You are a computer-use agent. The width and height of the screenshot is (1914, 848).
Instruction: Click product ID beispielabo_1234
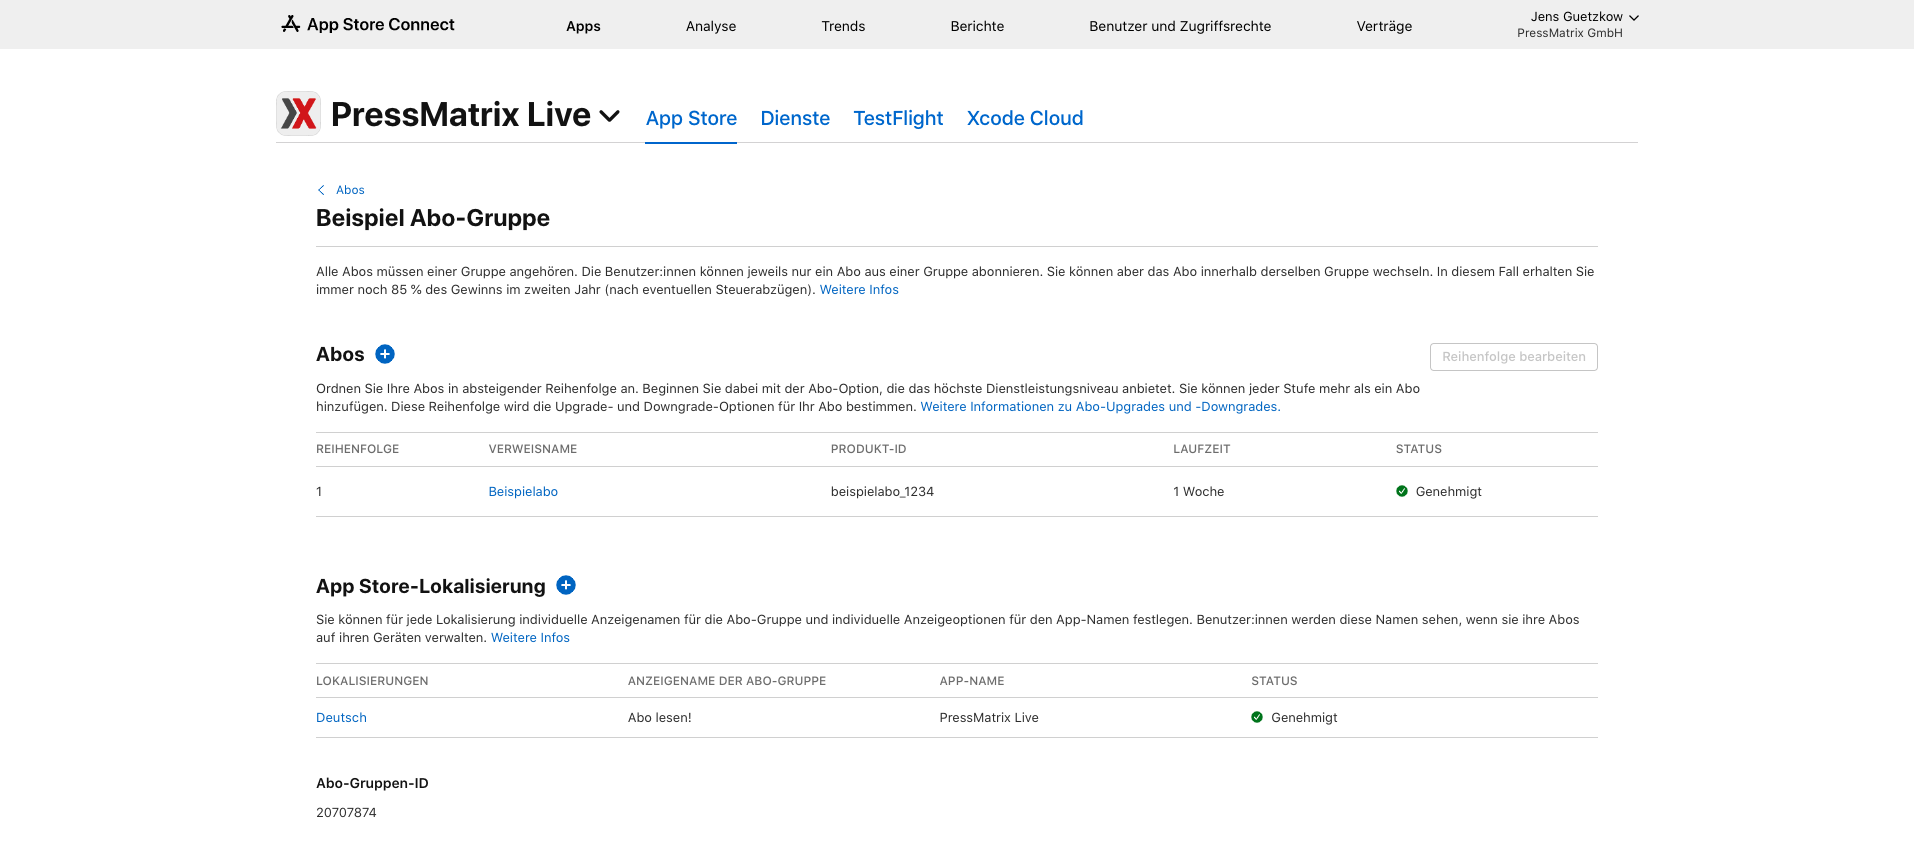coord(882,492)
